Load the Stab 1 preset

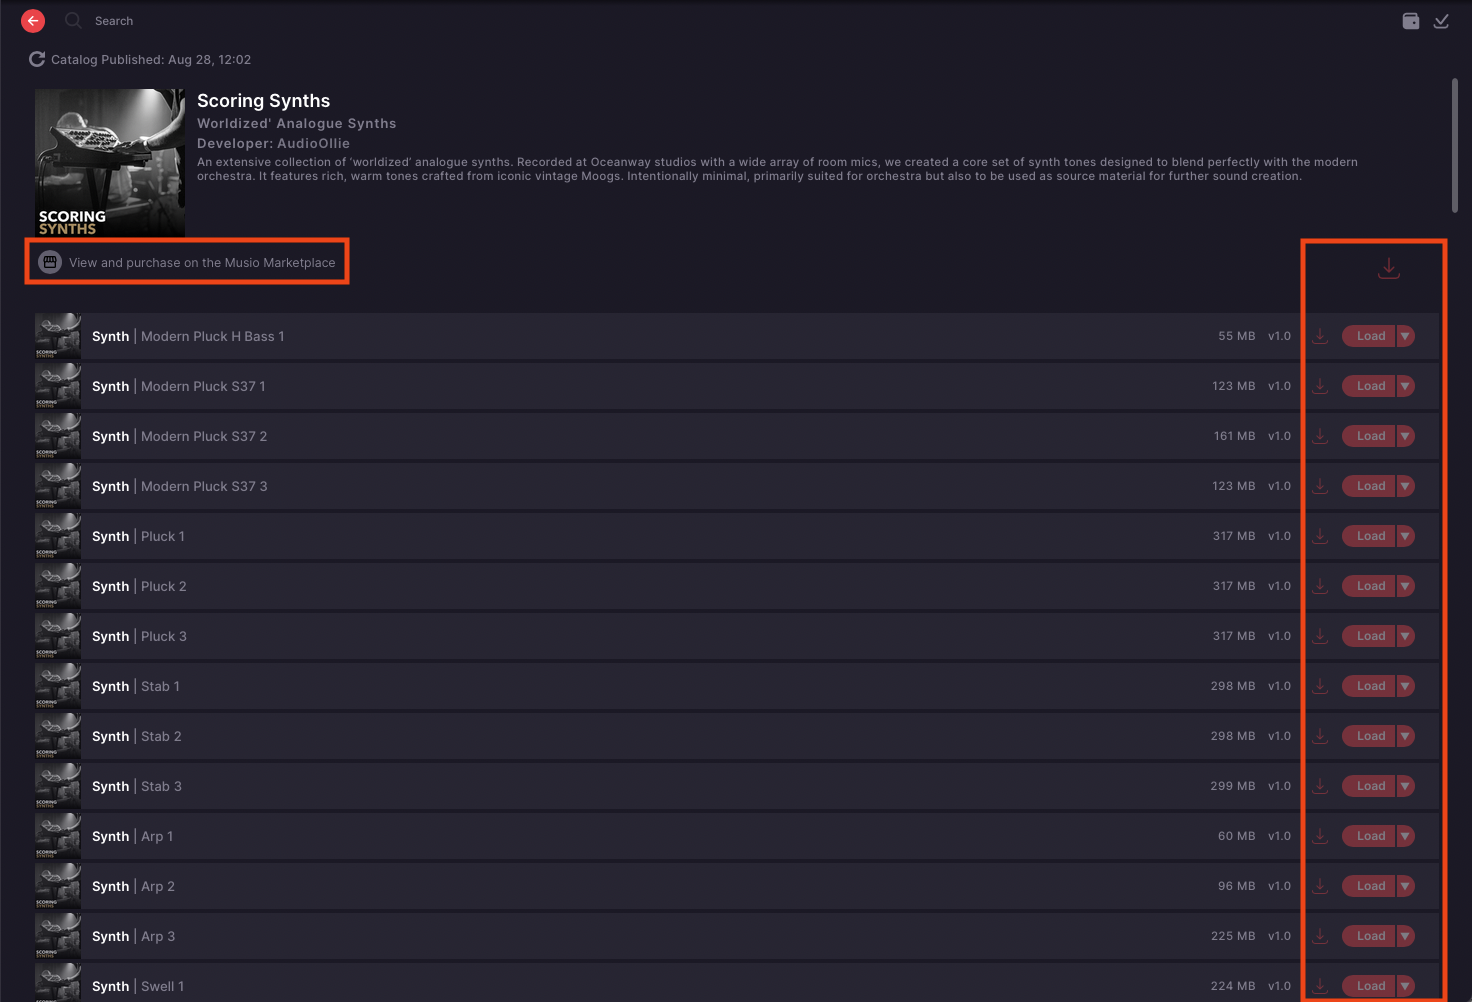pos(1369,686)
